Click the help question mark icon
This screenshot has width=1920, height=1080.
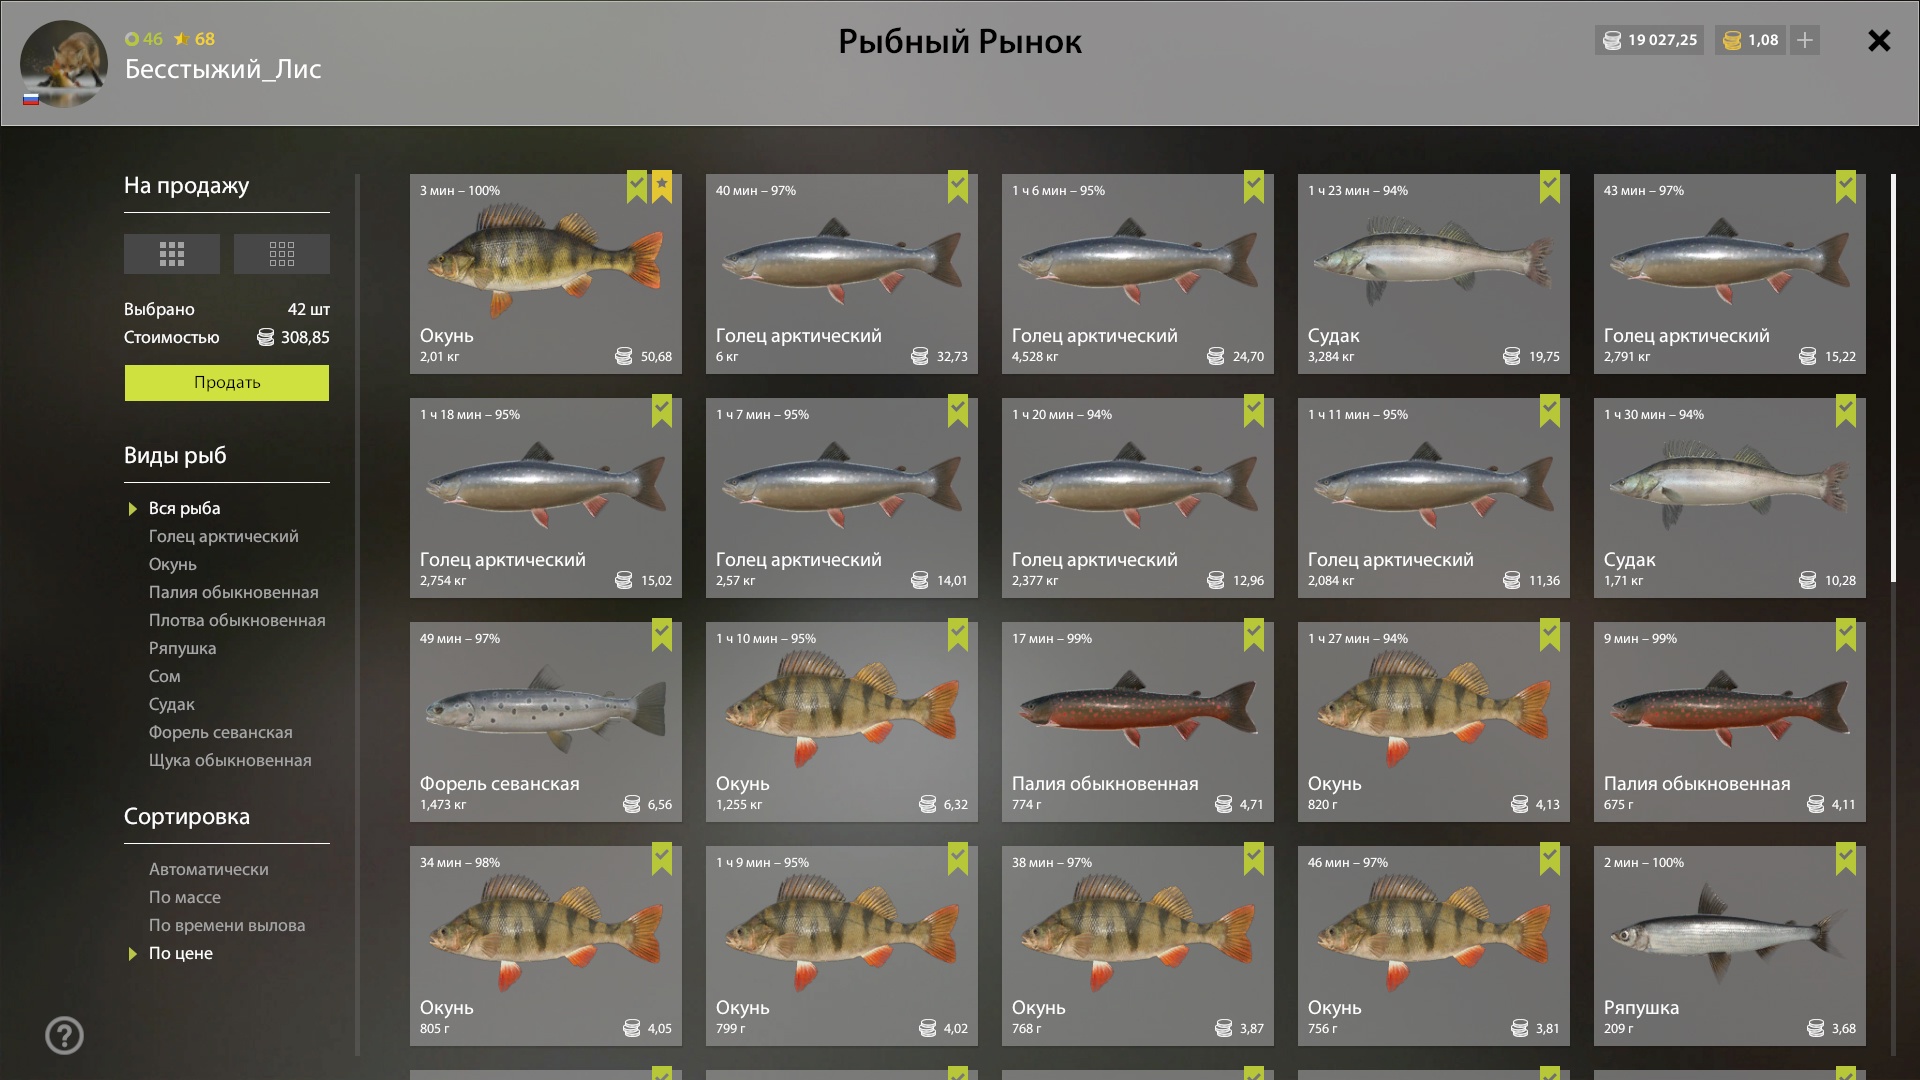[x=64, y=1036]
